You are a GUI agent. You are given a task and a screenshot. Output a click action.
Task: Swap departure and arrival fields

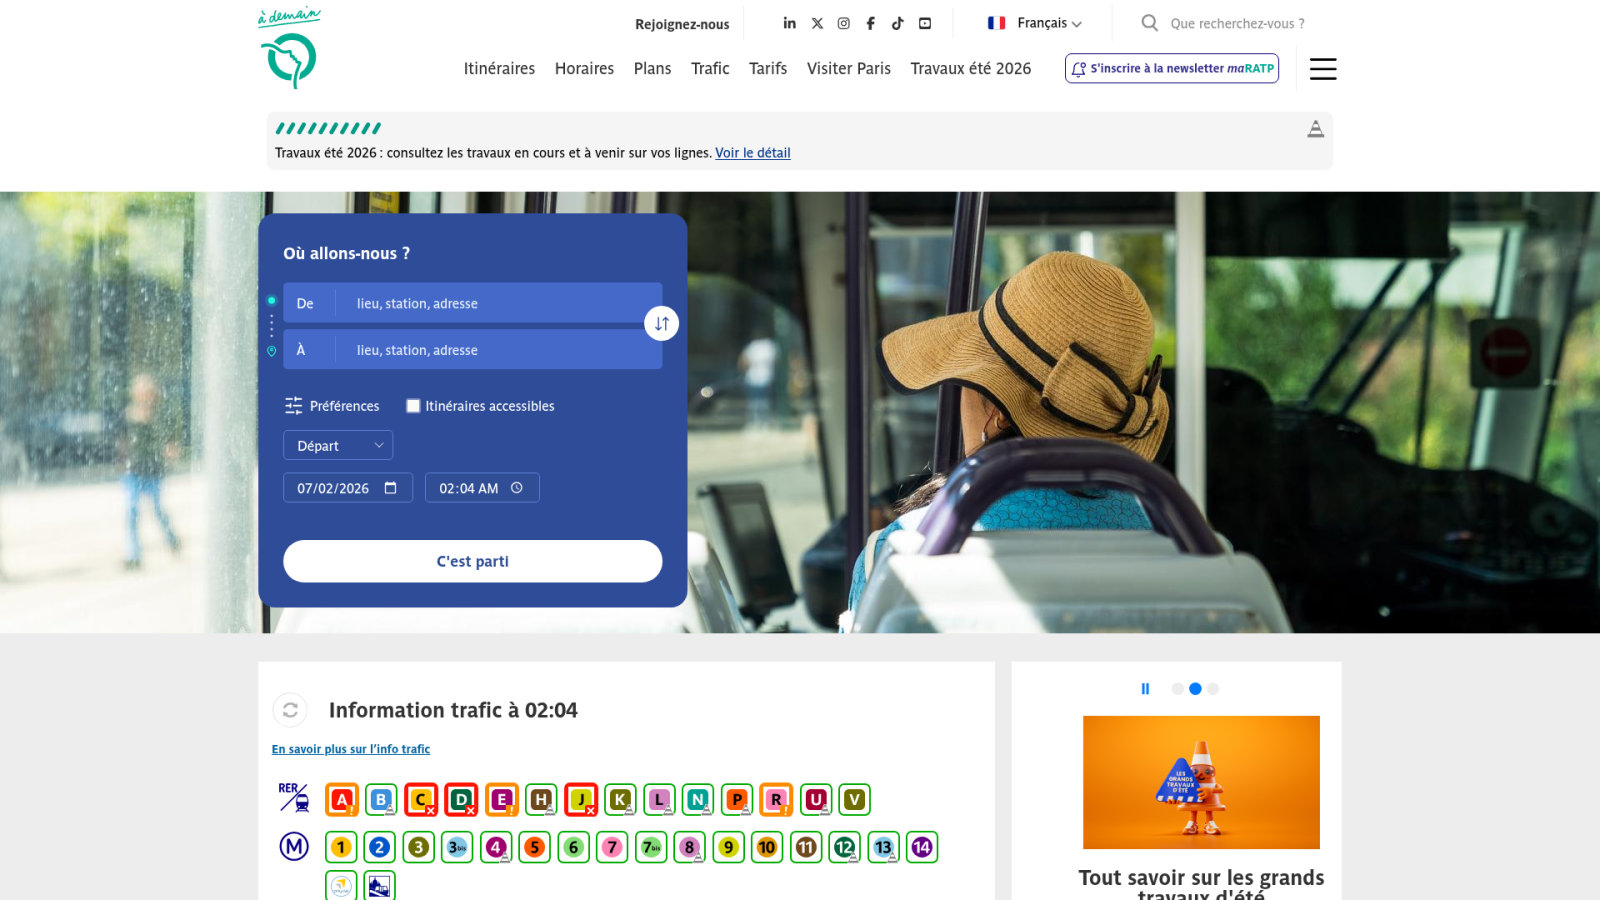coord(661,323)
